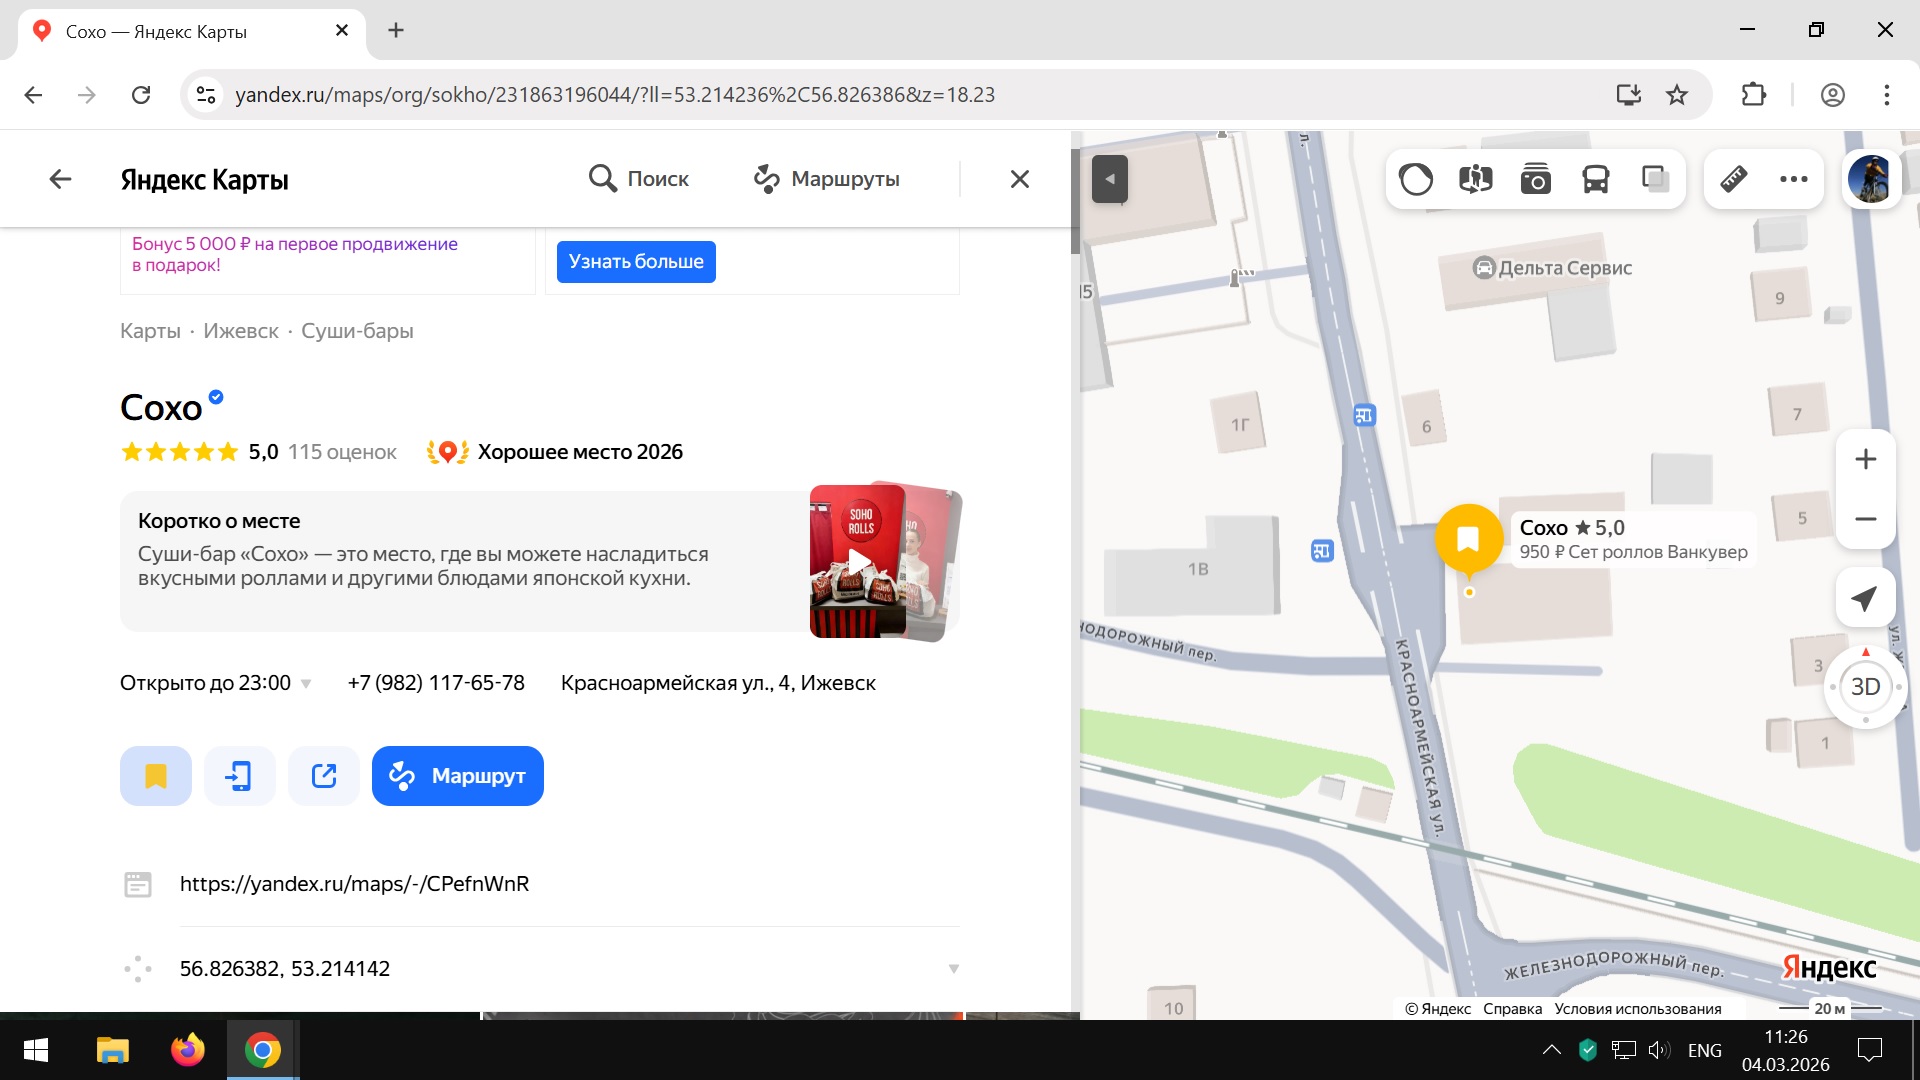The width and height of the screenshot is (1920, 1080).
Task: Open the Маршруты routes tab
Action: [x=827, y=179]
